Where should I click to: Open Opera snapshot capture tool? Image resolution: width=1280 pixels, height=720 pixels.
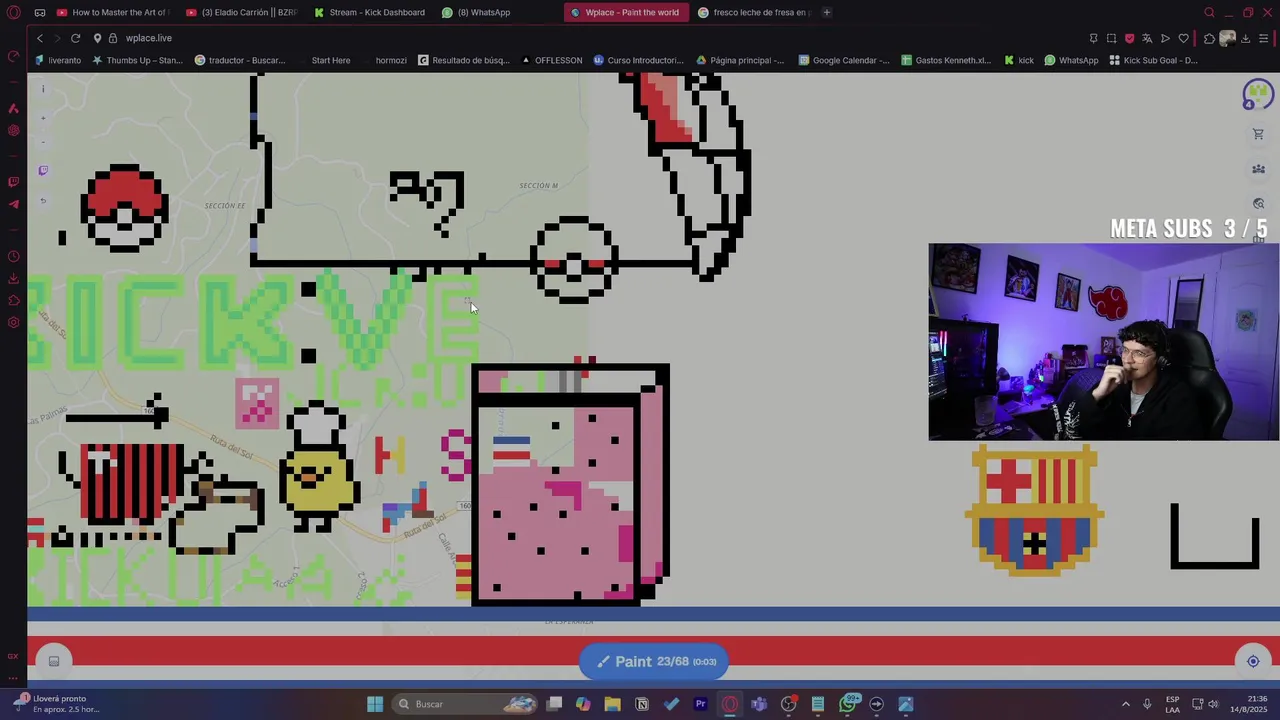pyautogui.click(x=1111, y=38)
